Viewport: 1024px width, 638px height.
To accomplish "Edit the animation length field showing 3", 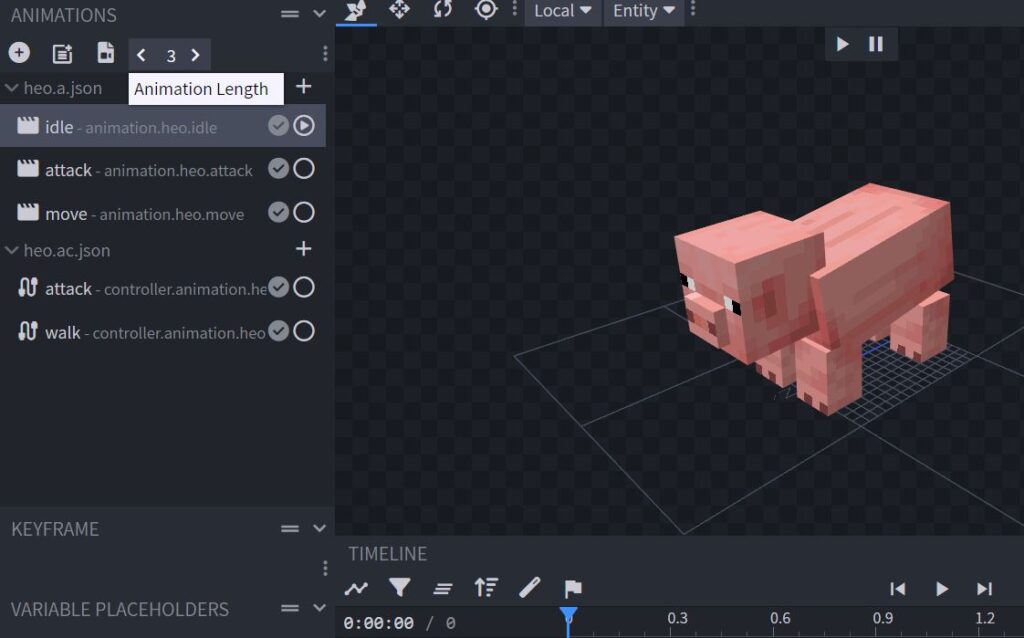I will (x=170, y=56).
